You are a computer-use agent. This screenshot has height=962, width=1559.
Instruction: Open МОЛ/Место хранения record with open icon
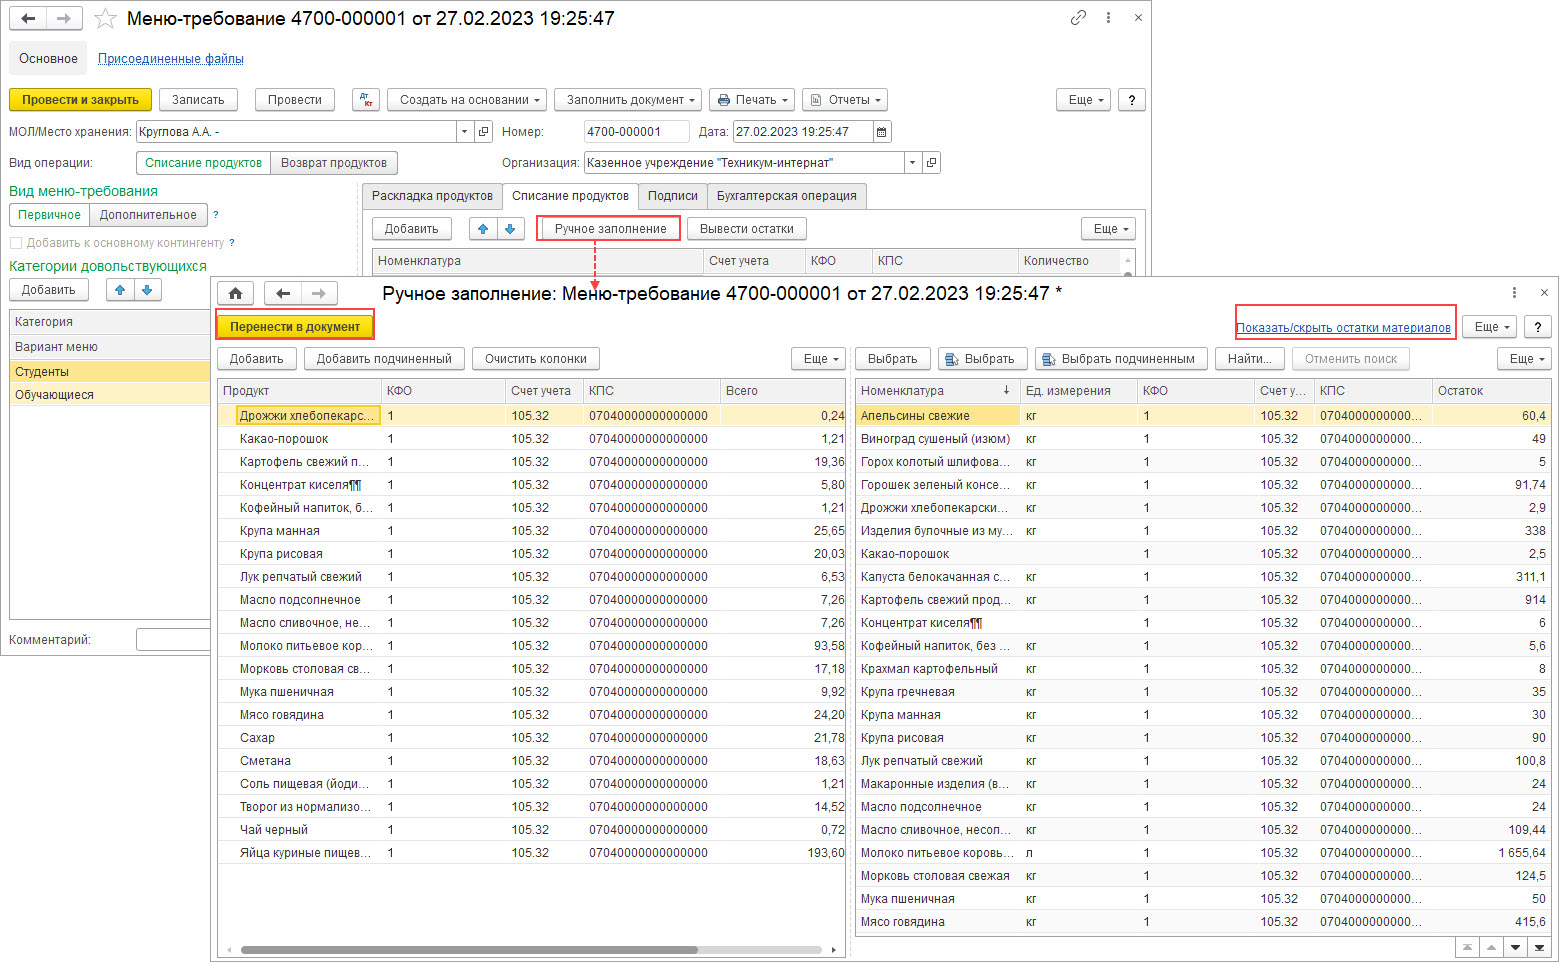tap(484, 132)
